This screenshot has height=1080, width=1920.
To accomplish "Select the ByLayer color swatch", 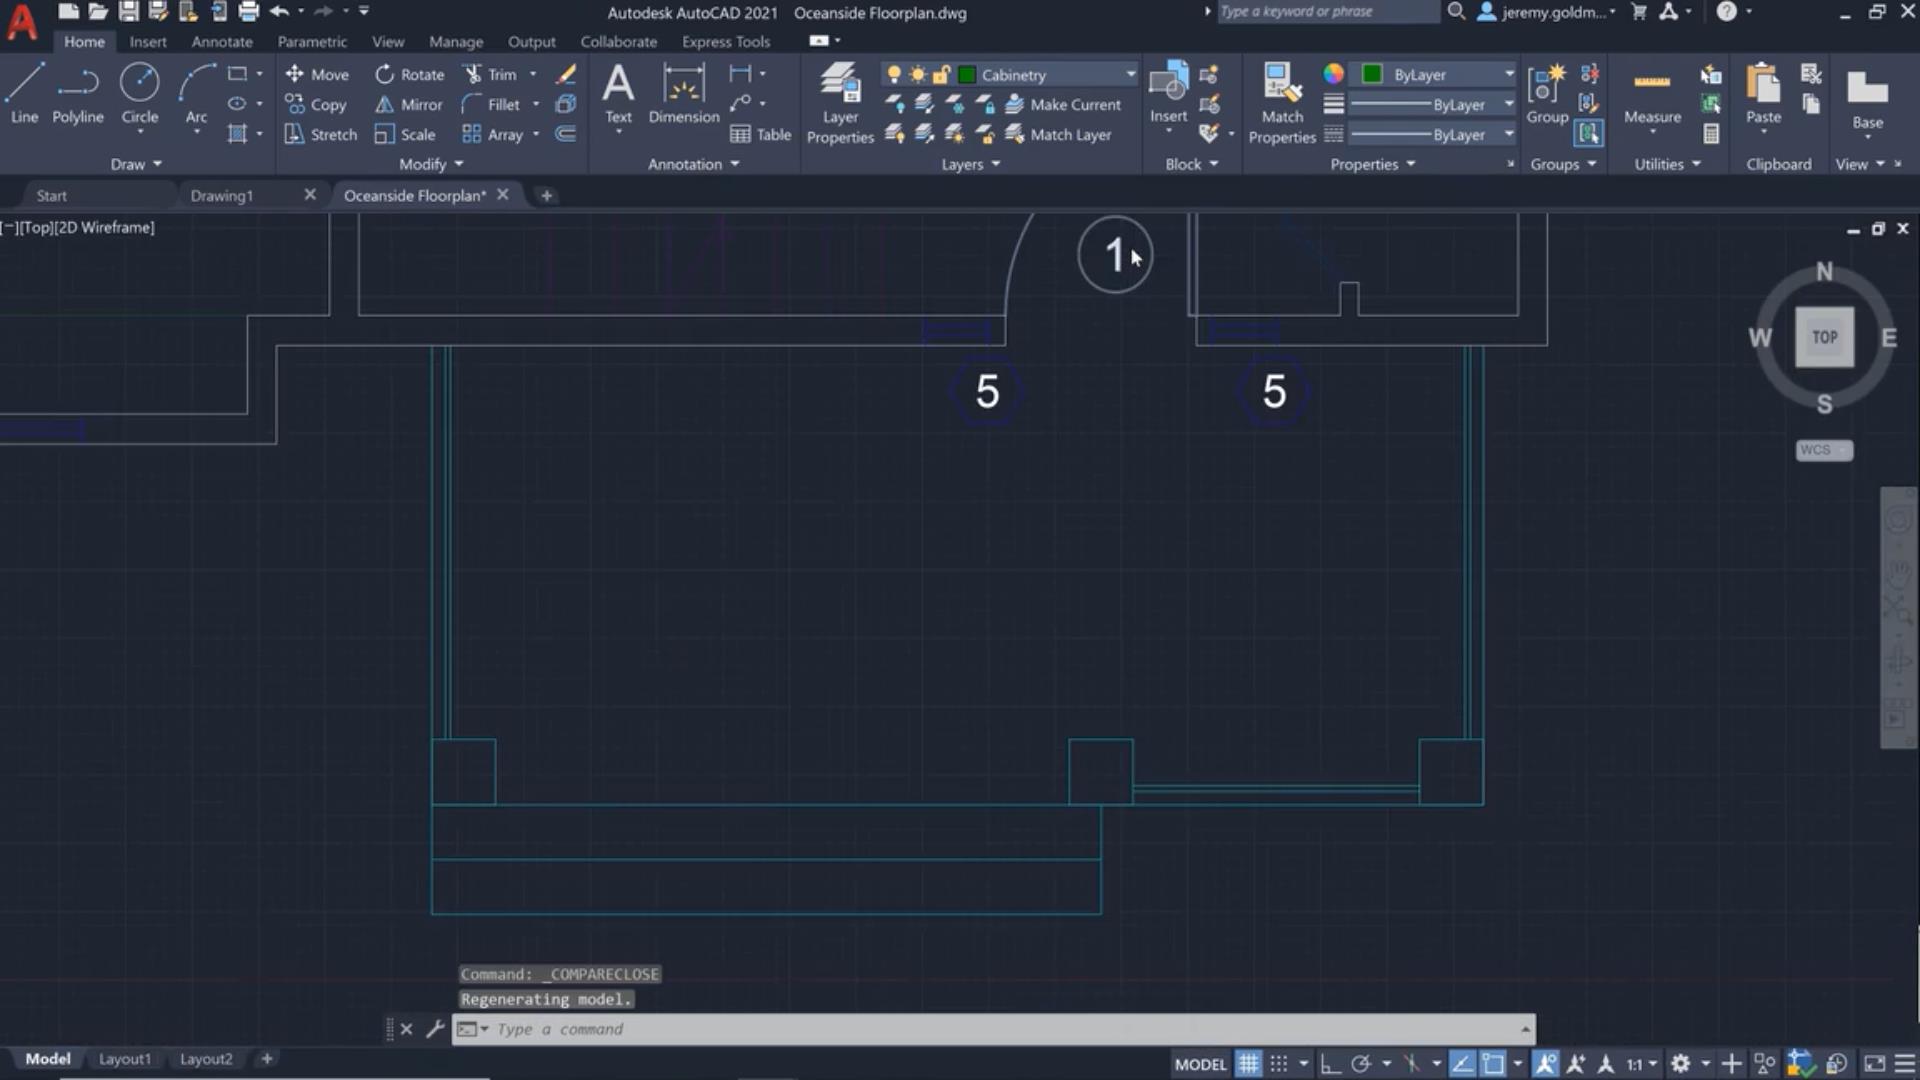I will pyautogui.click(x=1373, y=73).
